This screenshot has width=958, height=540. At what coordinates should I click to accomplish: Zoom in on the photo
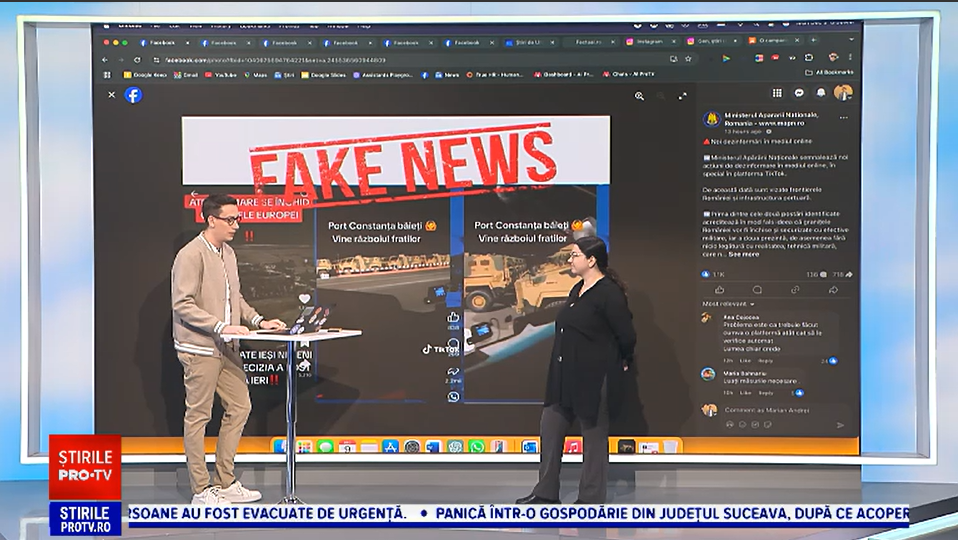click(x=639, y=96)
